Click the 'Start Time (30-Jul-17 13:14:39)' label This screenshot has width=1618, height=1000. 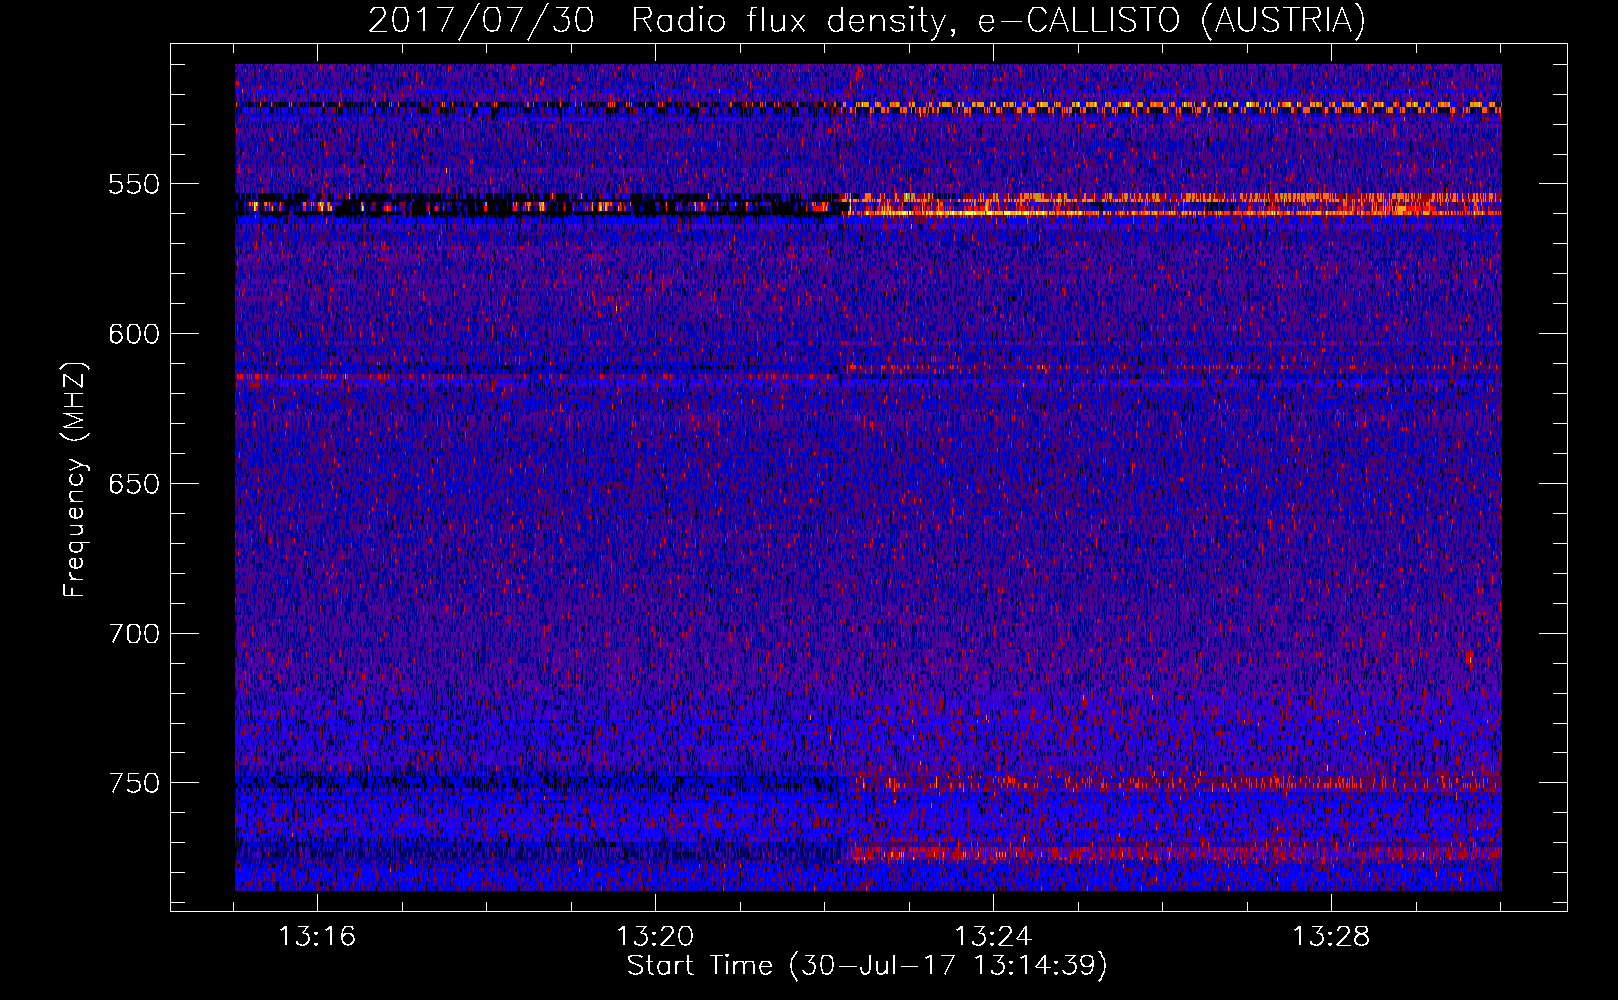[867, 966]
